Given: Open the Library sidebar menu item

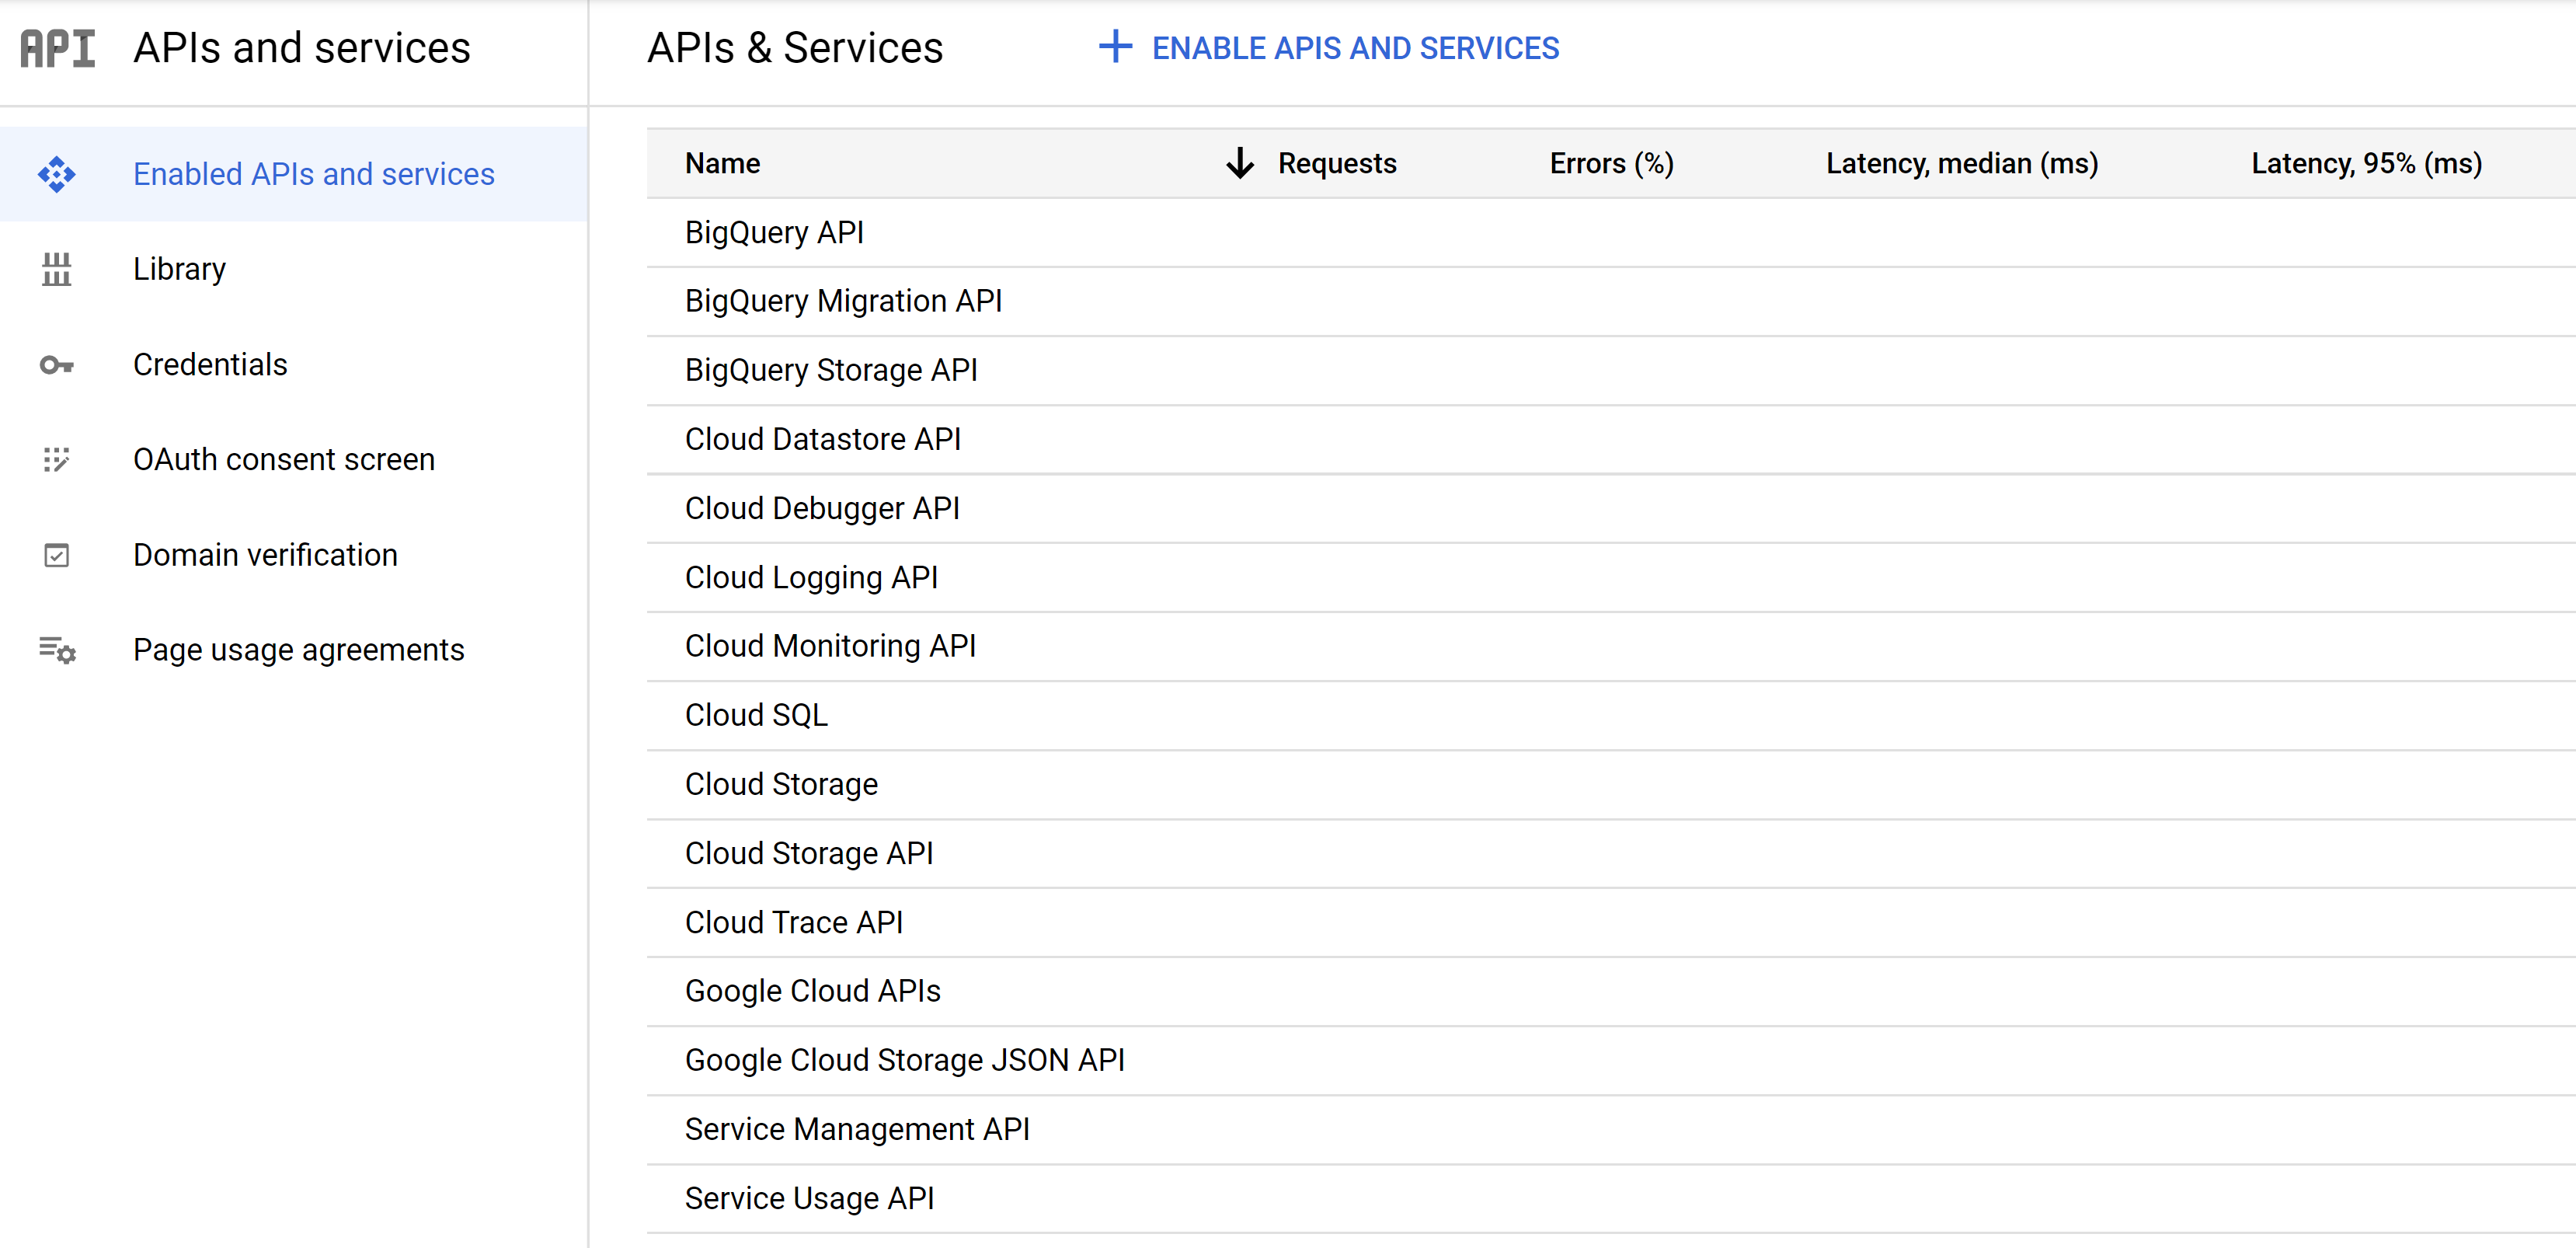Looking at the screenshot, I should click(x=179, y=268).
